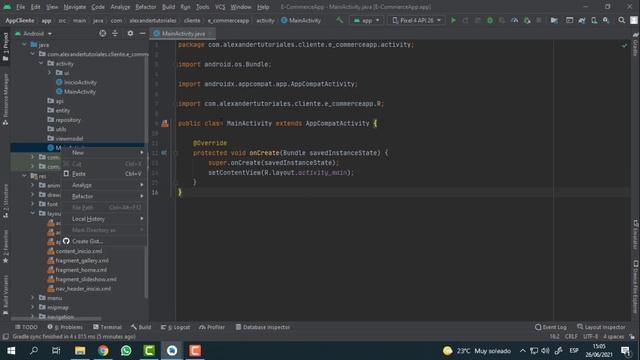Open the Analyze submenu in context menu
Viewport: 640px width, 360px height.
tap(104, 185)
